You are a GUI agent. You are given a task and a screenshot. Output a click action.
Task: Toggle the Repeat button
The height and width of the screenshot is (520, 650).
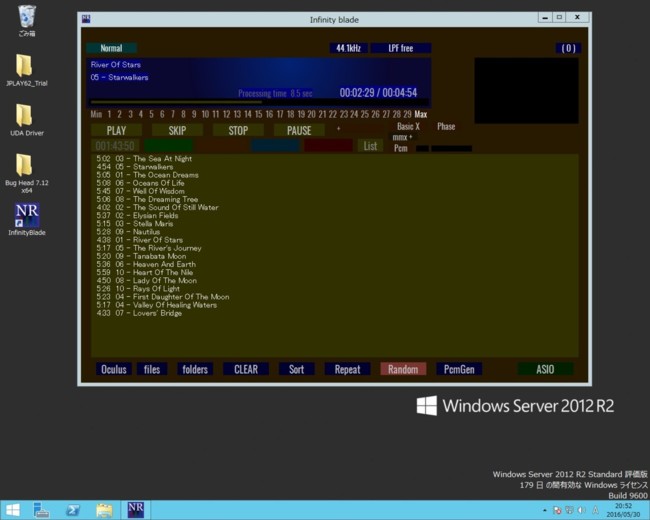coord(347,369)
